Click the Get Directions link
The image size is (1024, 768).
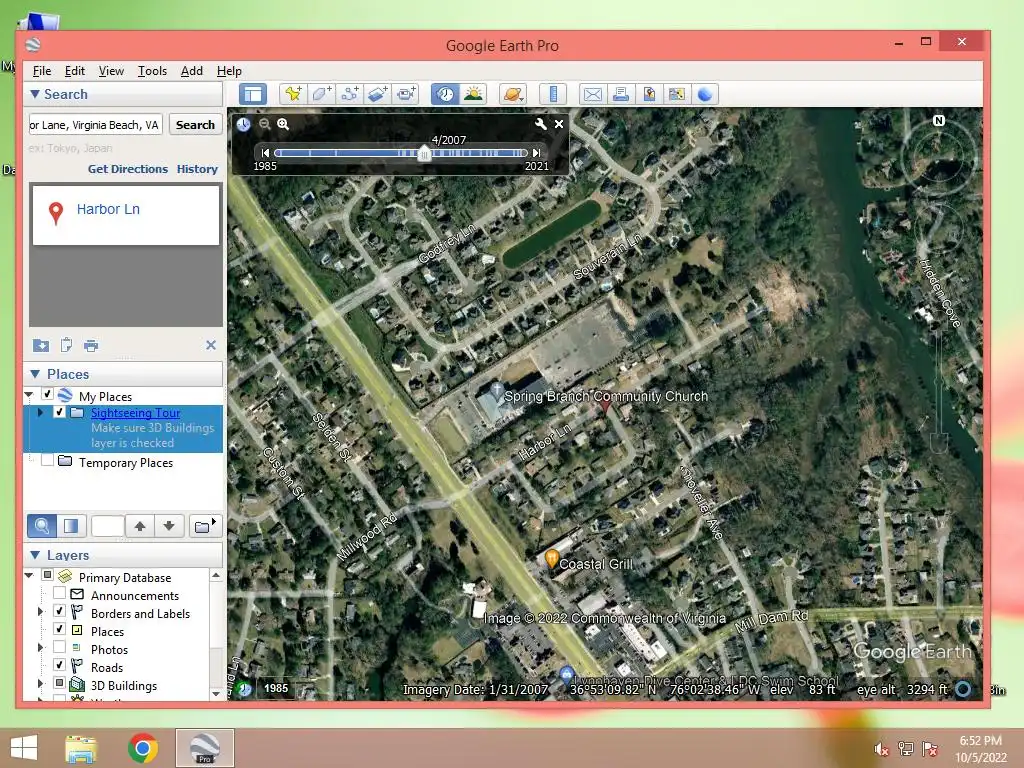pos(128,169)
